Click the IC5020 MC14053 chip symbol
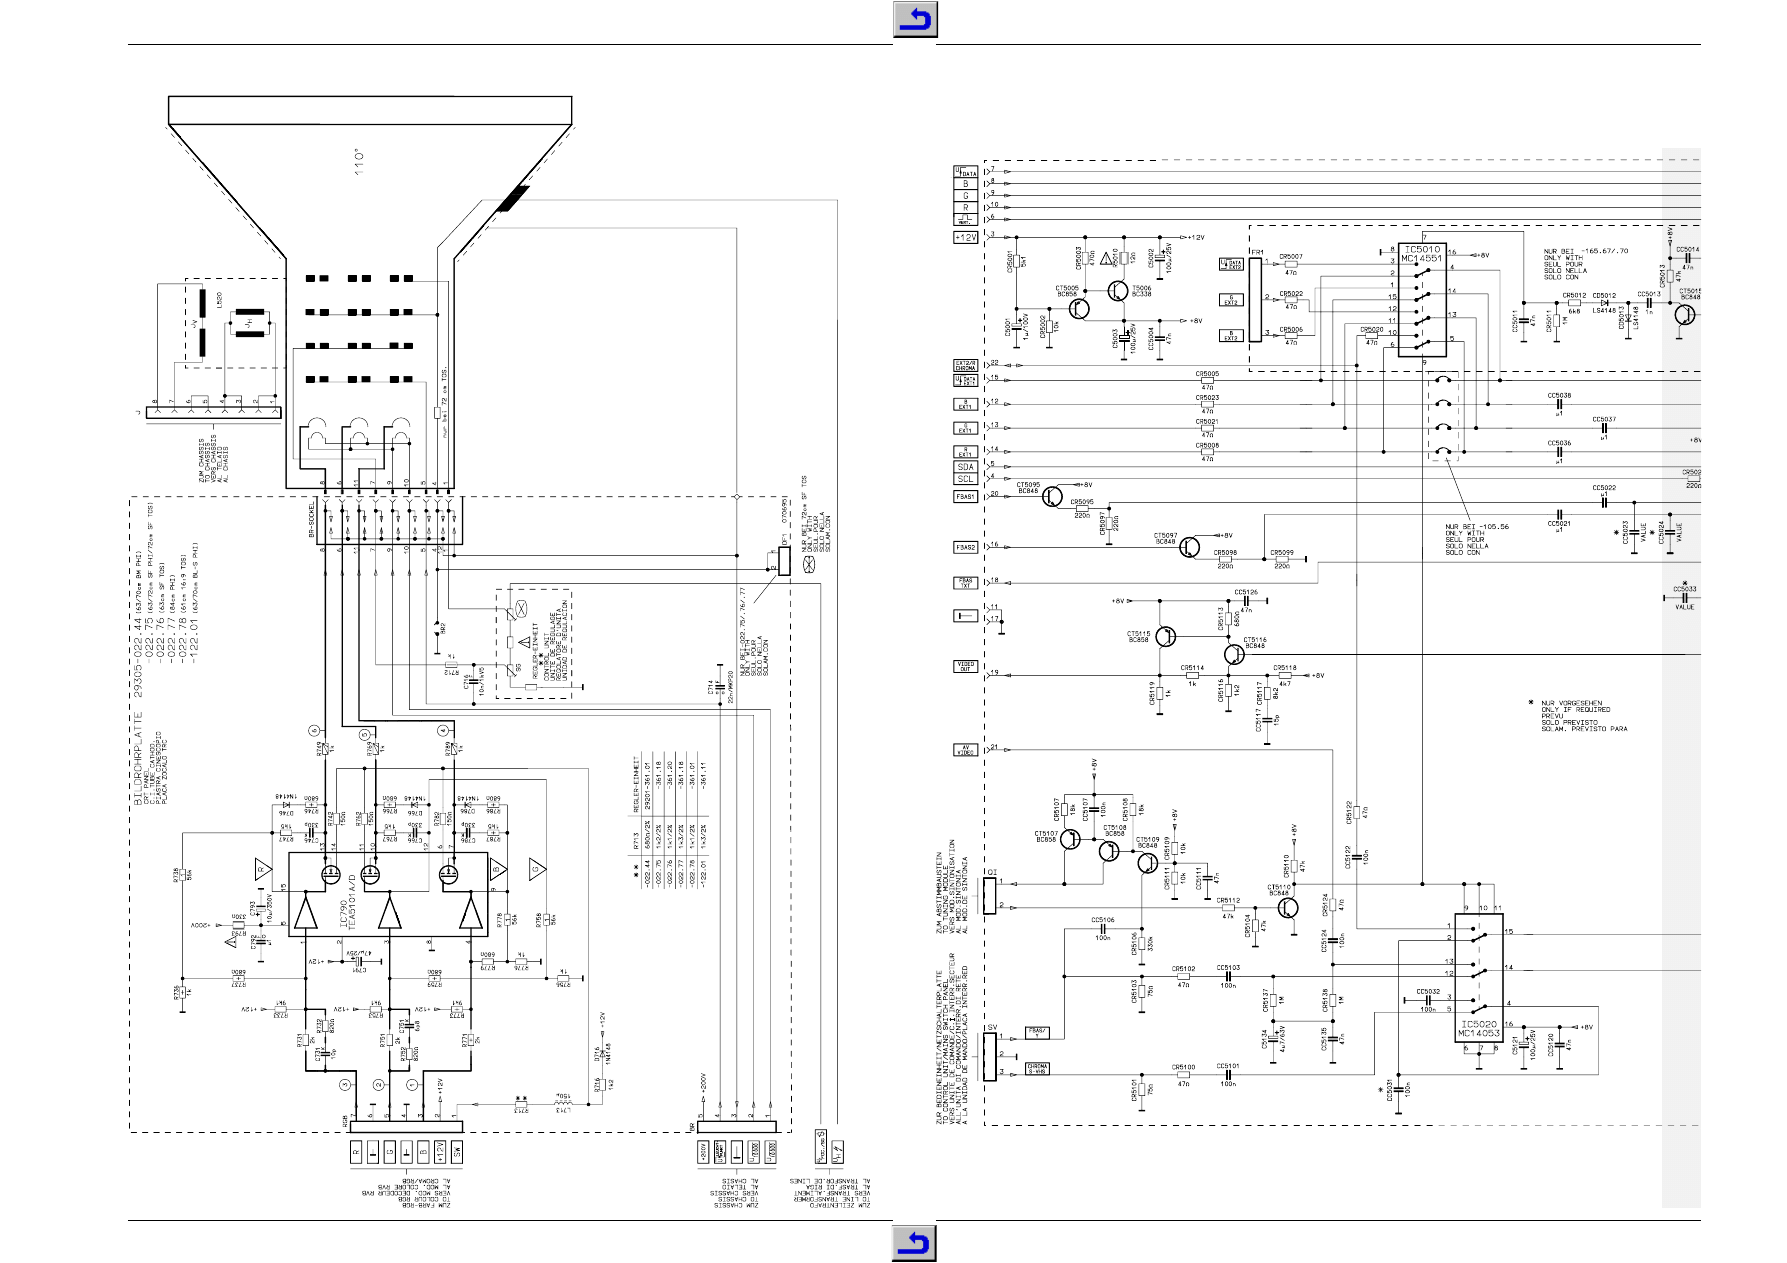The height and width of the screenshot is (1263, 1787). coord(1478,979)
